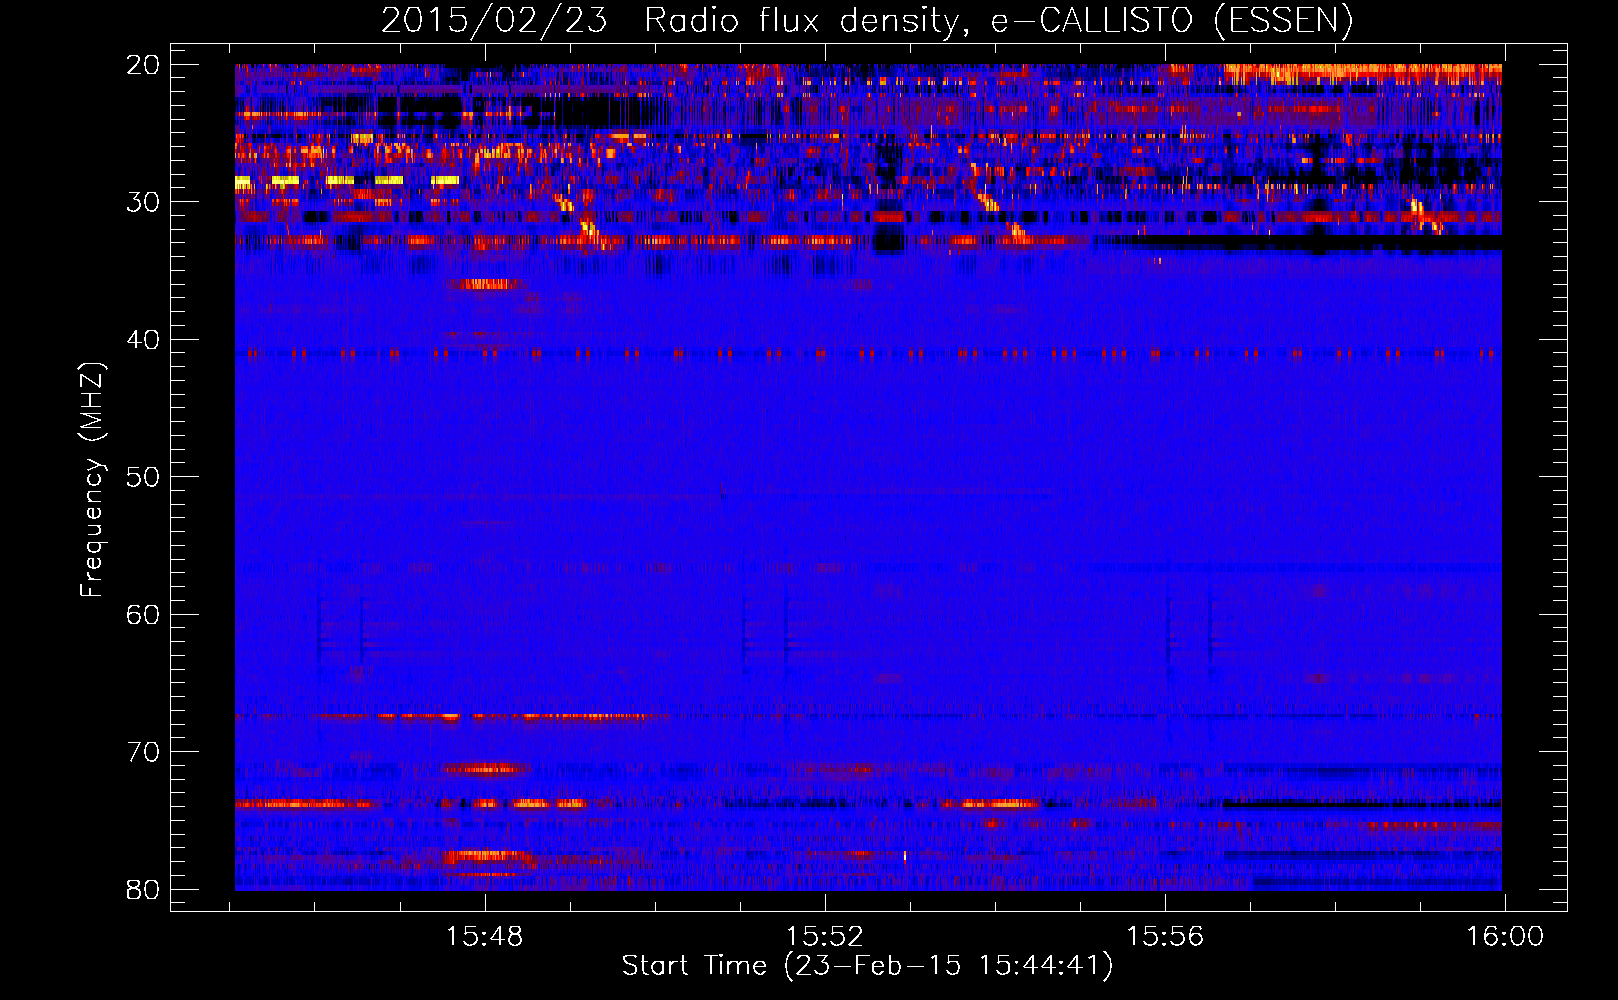This screenshot has width=1618, height=1000.
Task: Click the 15:56 time tick label
Action: (x=1165, y=937)
